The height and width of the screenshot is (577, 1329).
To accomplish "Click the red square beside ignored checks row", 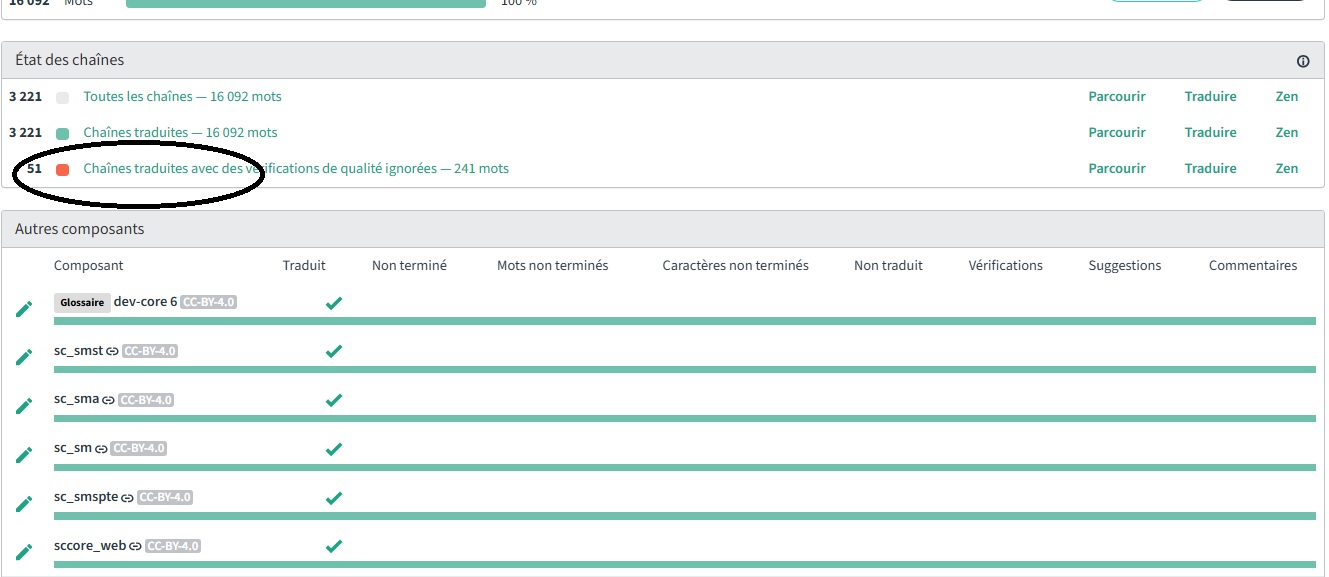I will point(63,170).
